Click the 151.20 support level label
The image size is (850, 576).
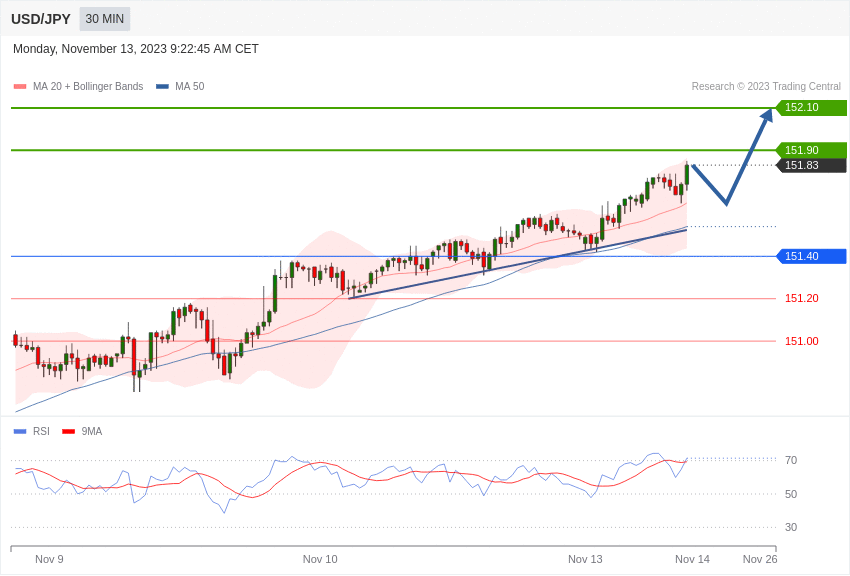tap(800, 298)
